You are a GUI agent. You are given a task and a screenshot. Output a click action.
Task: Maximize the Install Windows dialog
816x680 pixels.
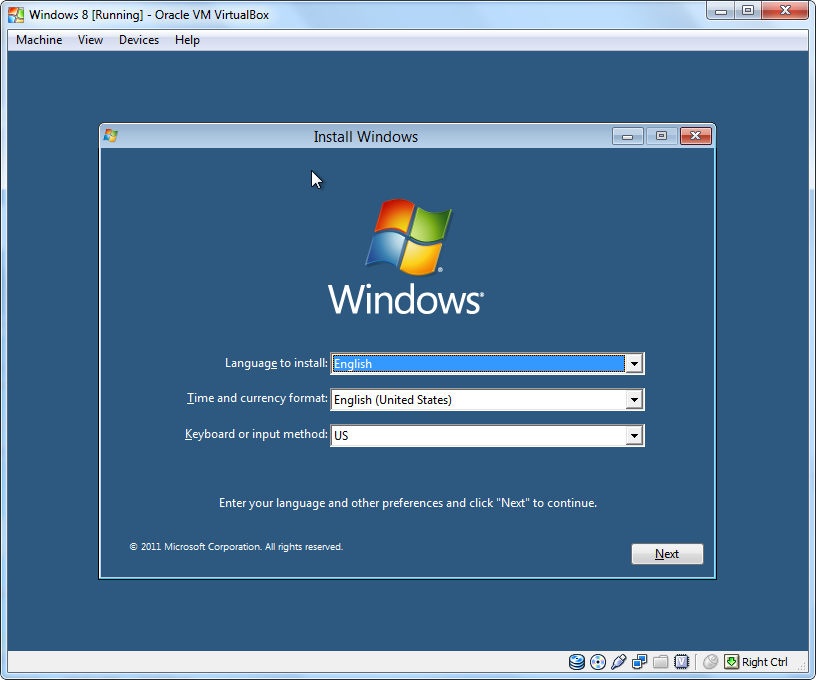[x=661, y=136]
